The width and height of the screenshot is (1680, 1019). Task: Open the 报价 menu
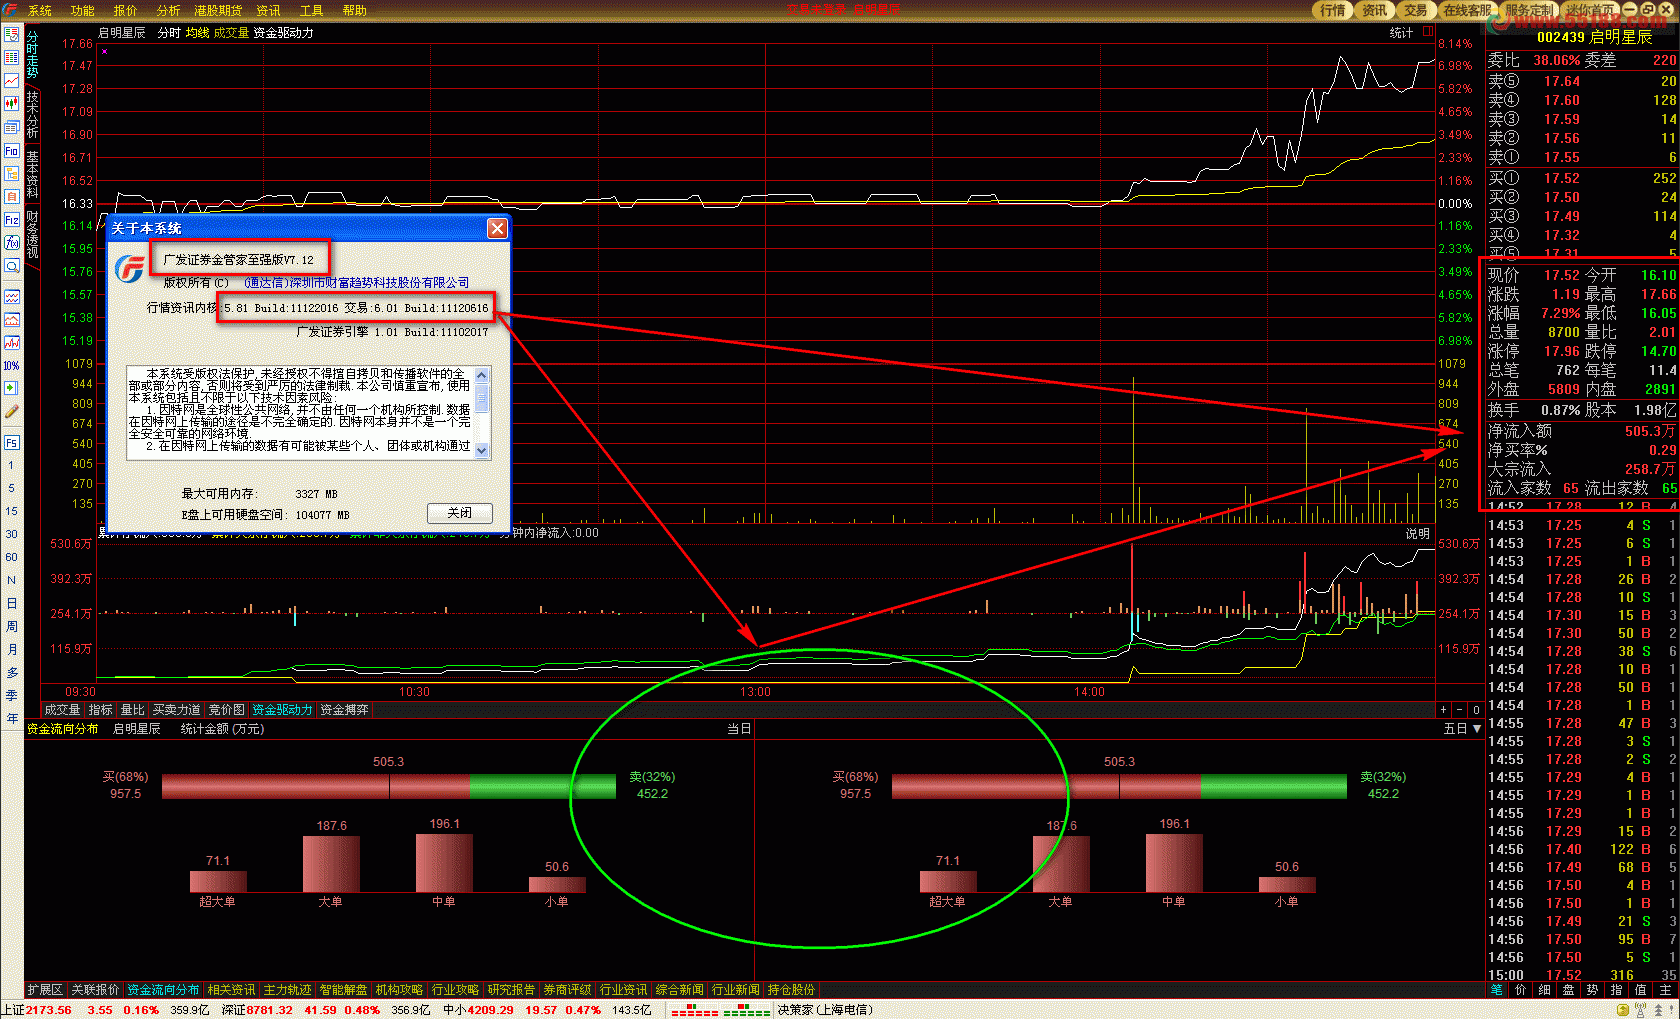point(126,11)
